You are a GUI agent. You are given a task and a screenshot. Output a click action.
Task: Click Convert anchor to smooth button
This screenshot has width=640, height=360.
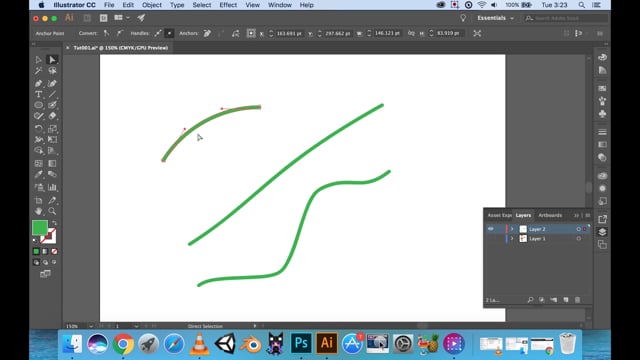120,33
